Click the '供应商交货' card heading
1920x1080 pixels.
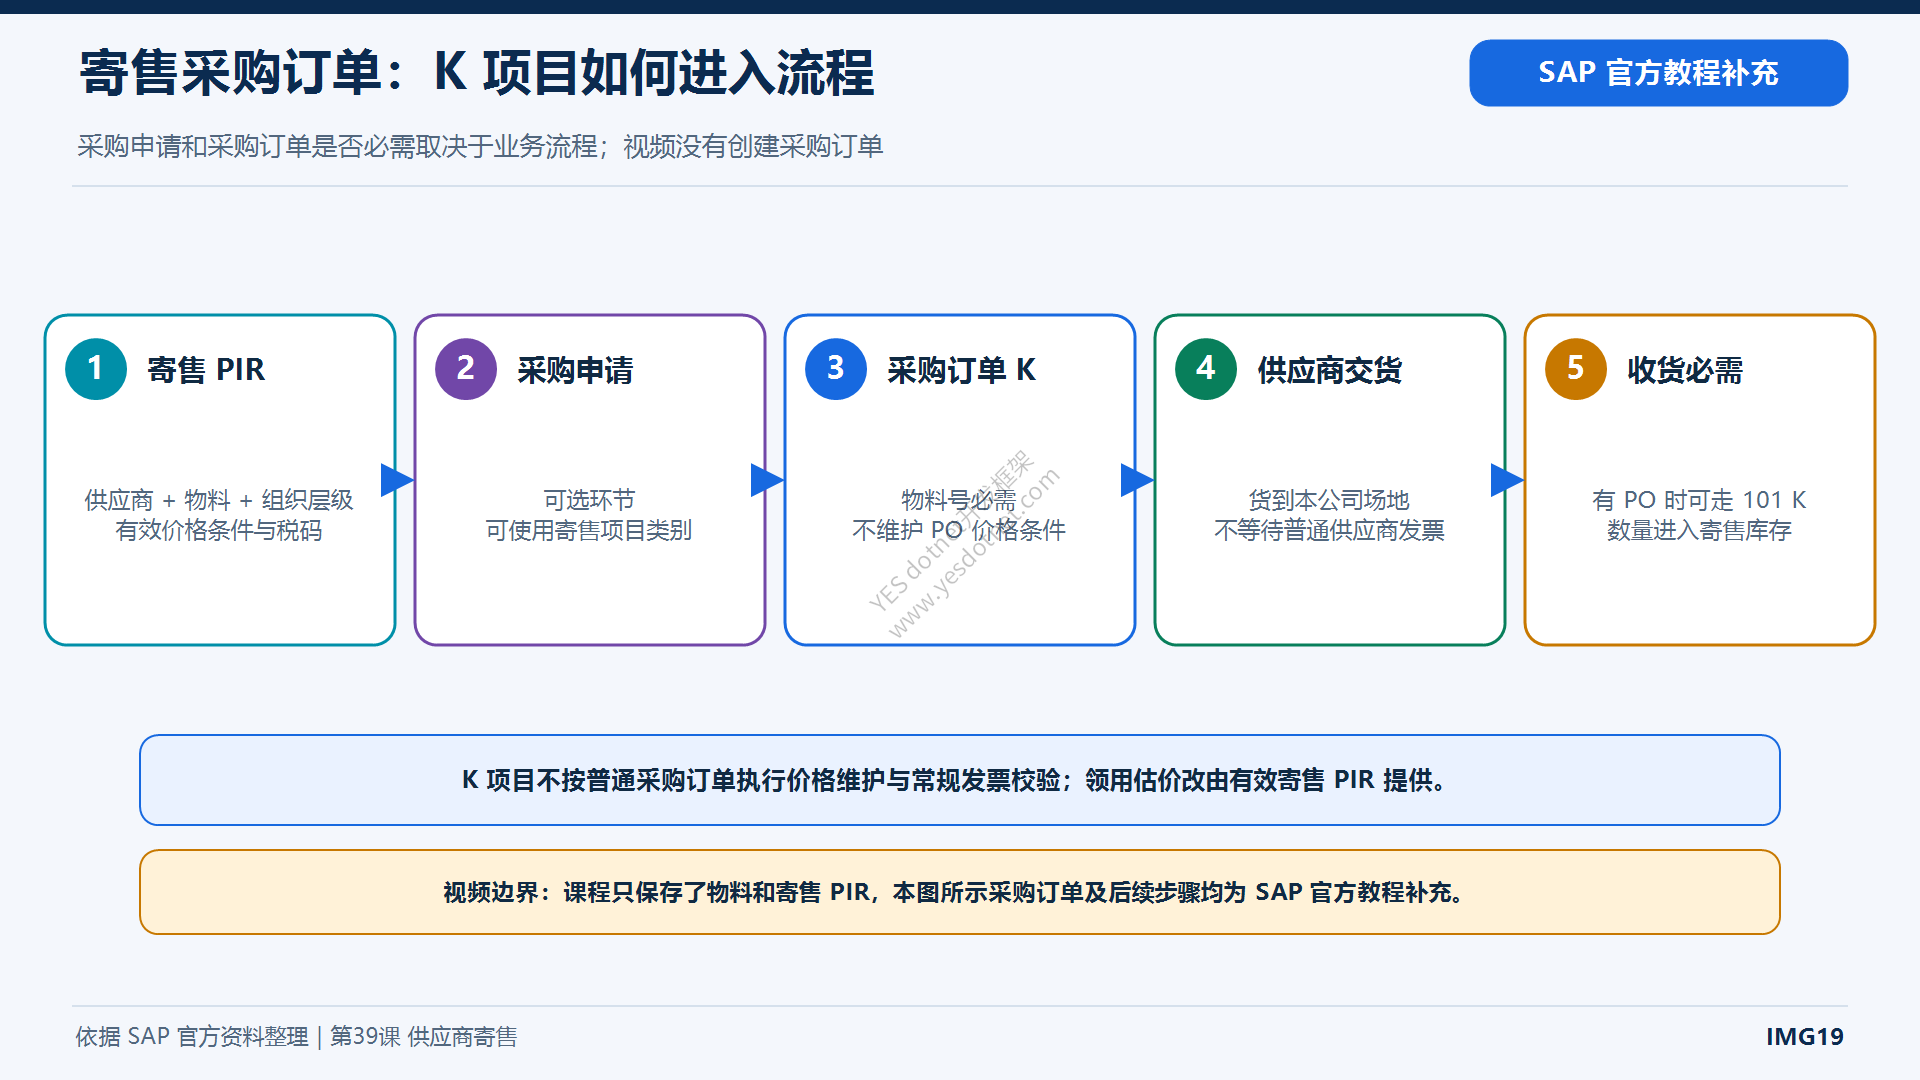(x=1329, y=370)
